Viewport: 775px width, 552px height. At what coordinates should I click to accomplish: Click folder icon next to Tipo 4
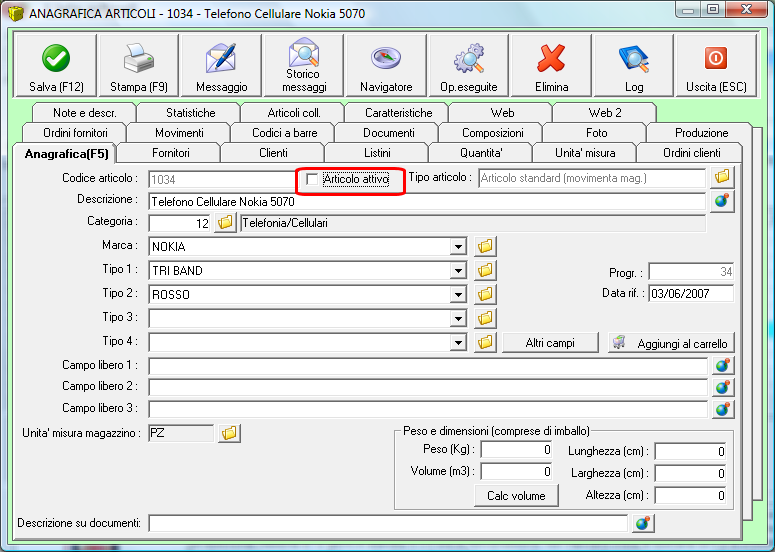pos(485,342)
